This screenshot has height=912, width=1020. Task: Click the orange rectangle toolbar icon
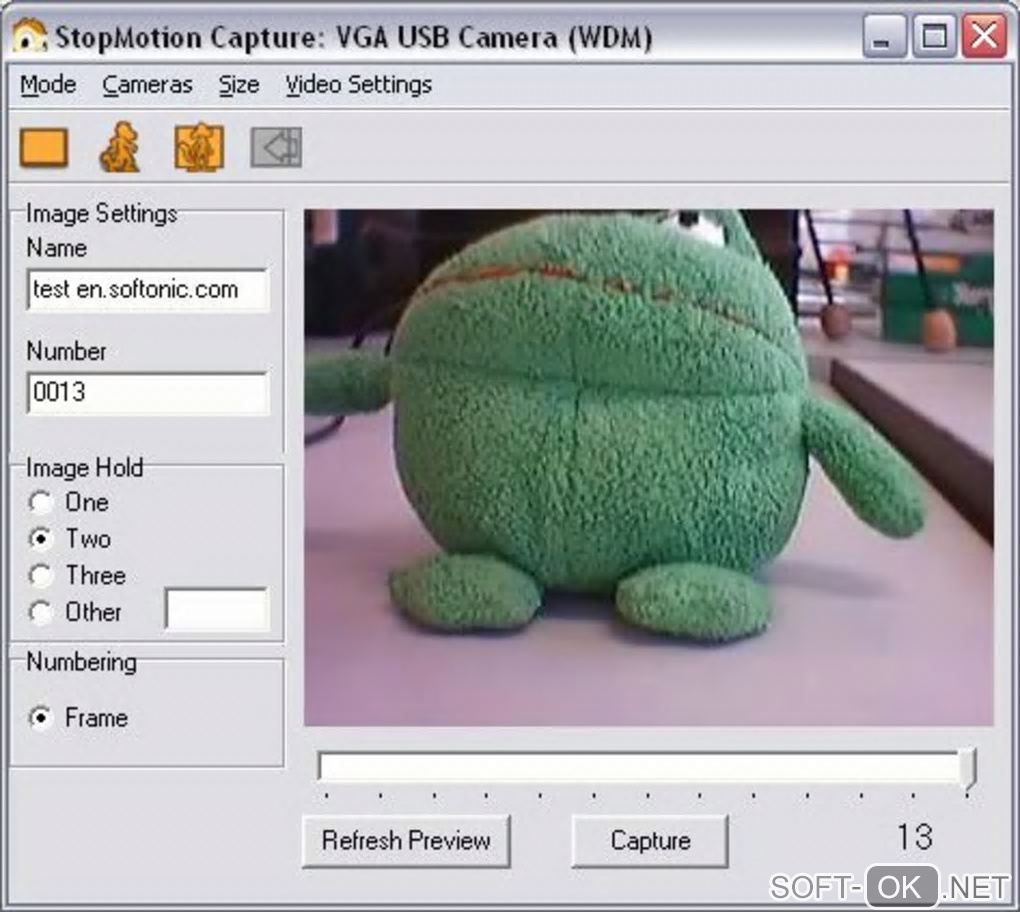[x=44, y=148]
